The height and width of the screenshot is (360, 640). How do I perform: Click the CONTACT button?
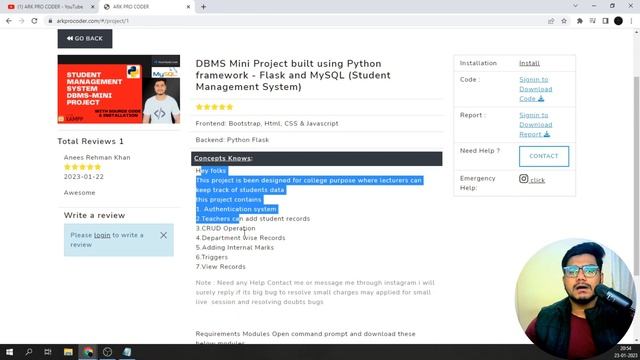(544, 156)
